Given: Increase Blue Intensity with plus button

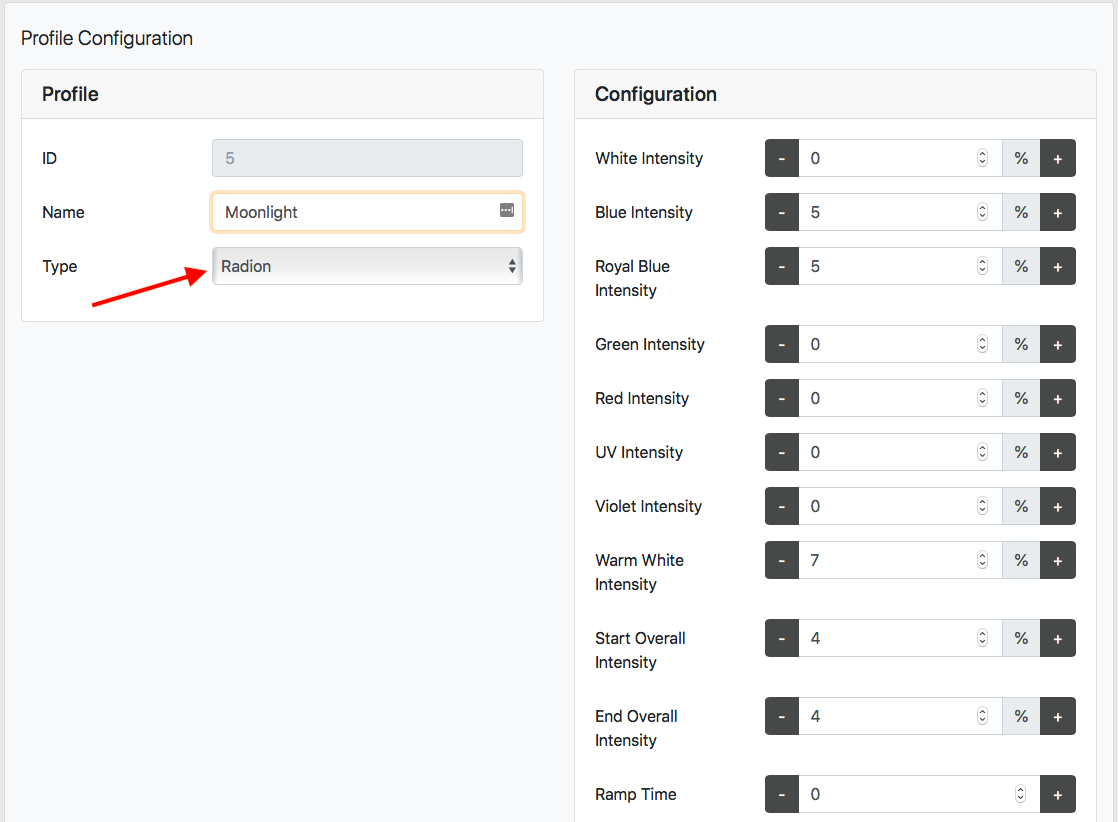Looking at the screenshot, I should point(1057,212).
